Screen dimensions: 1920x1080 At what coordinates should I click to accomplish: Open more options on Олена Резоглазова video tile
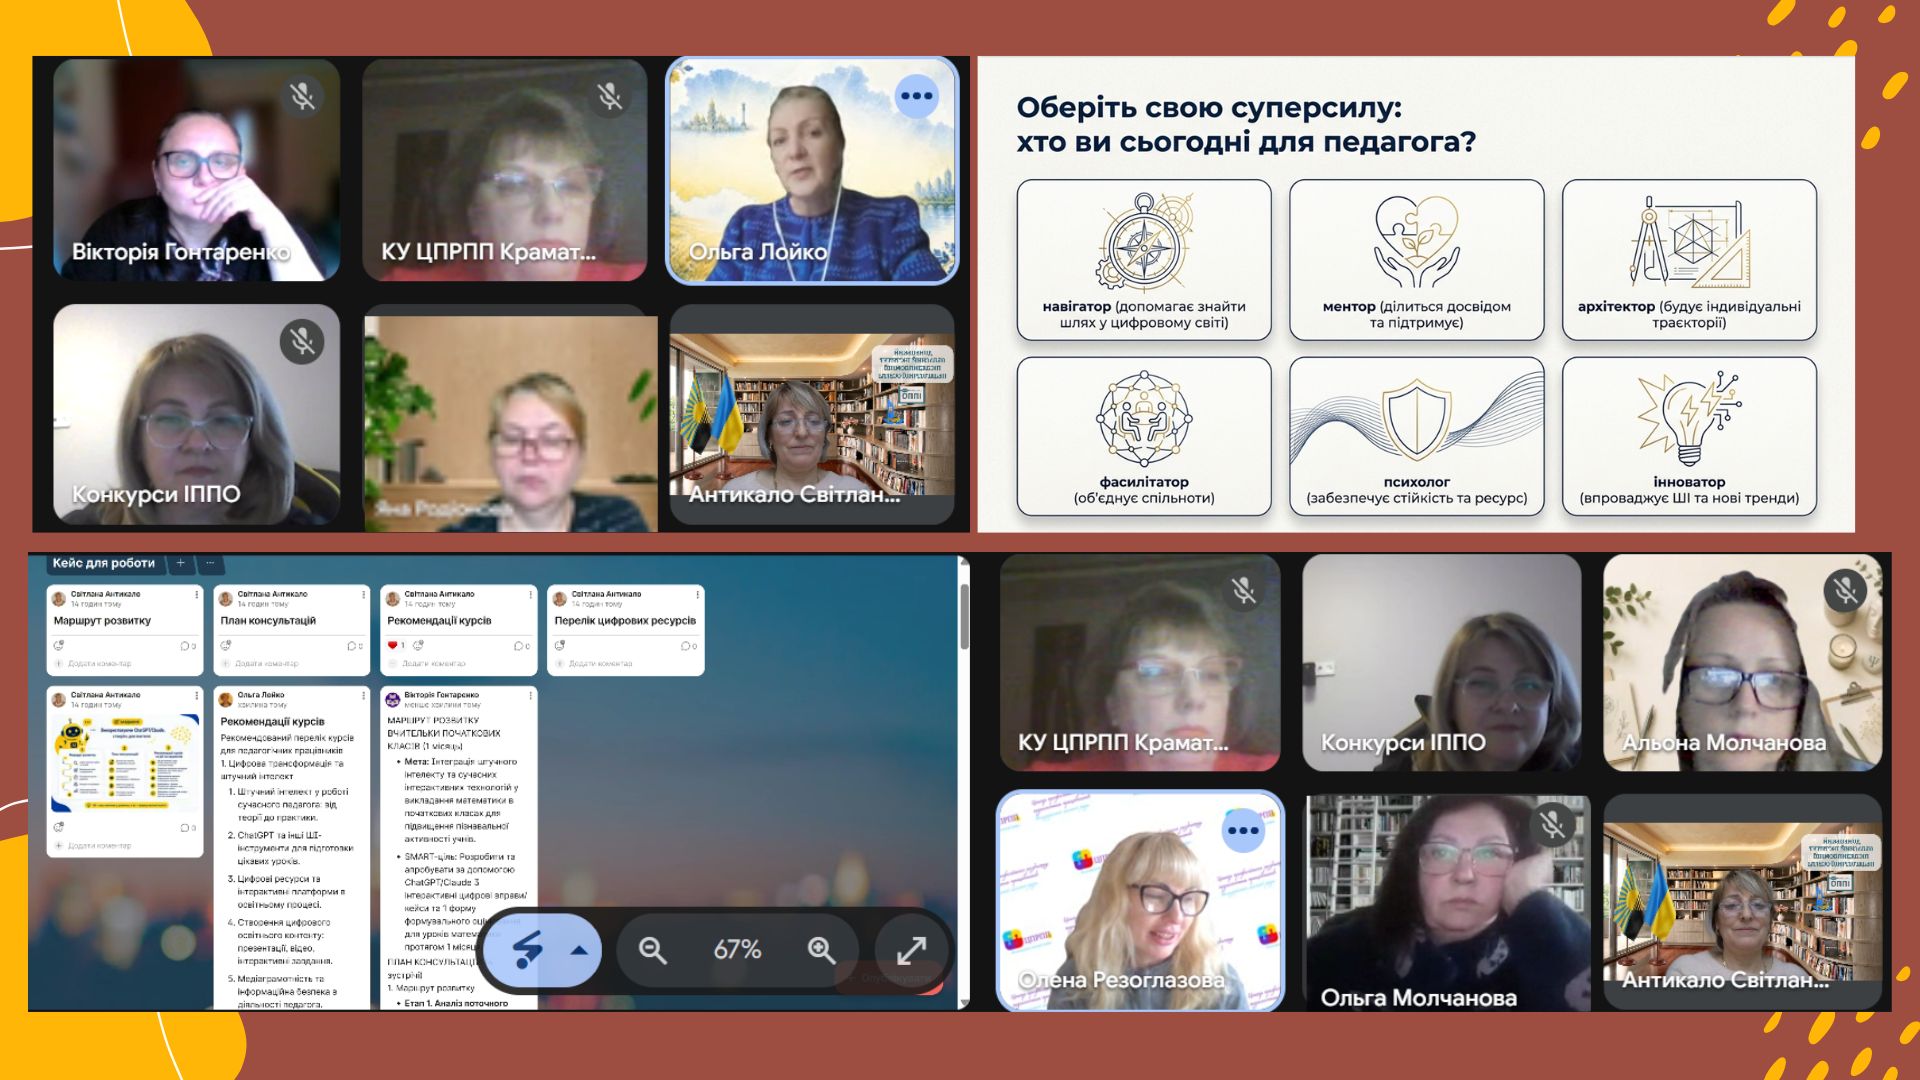point(1243,831)
